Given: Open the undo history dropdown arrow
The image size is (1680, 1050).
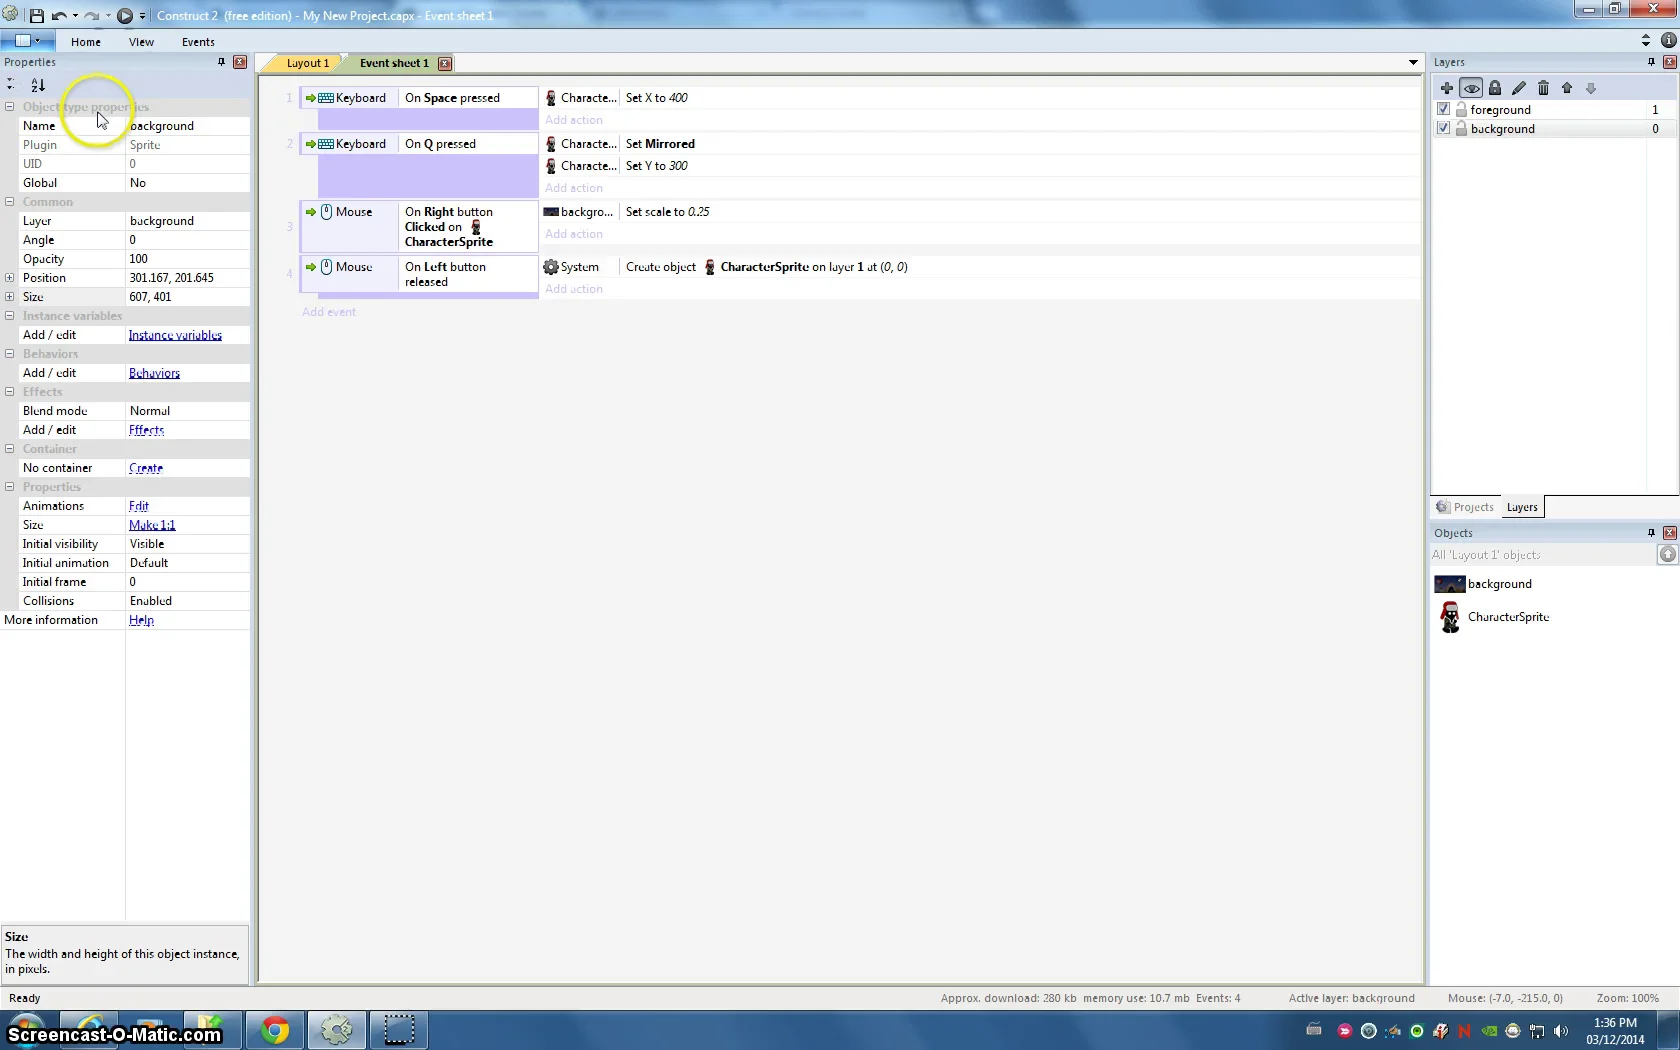Looking at the screenshot, I should (x=75, y=15).
